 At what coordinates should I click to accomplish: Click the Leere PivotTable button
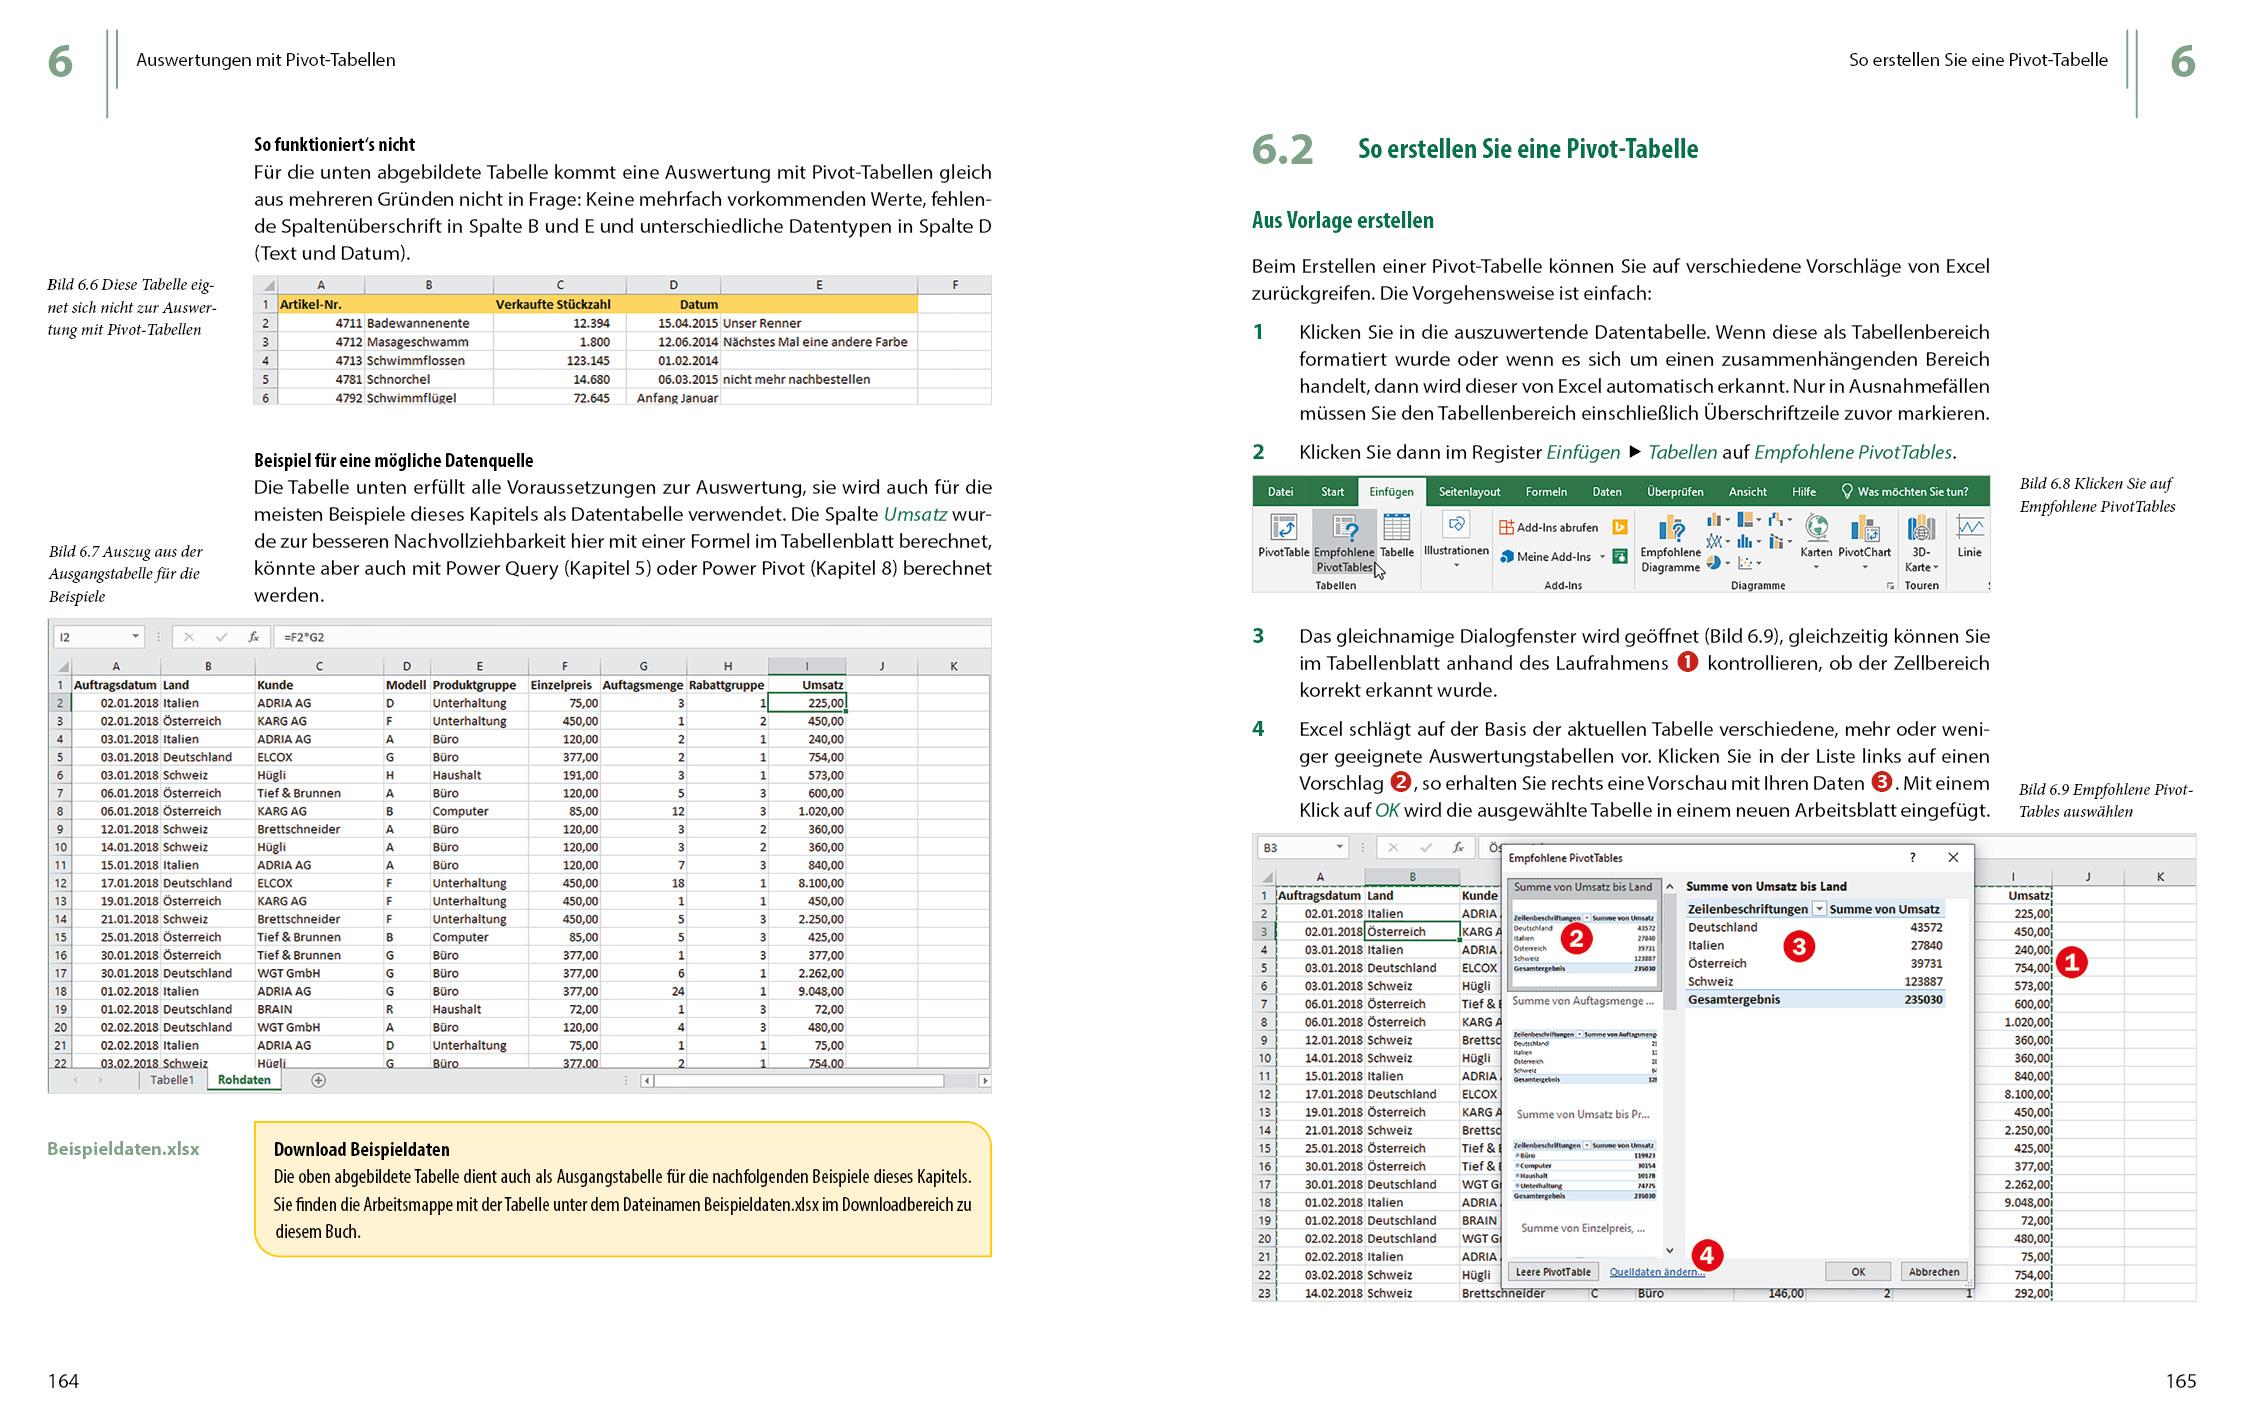[1554, 1272]
